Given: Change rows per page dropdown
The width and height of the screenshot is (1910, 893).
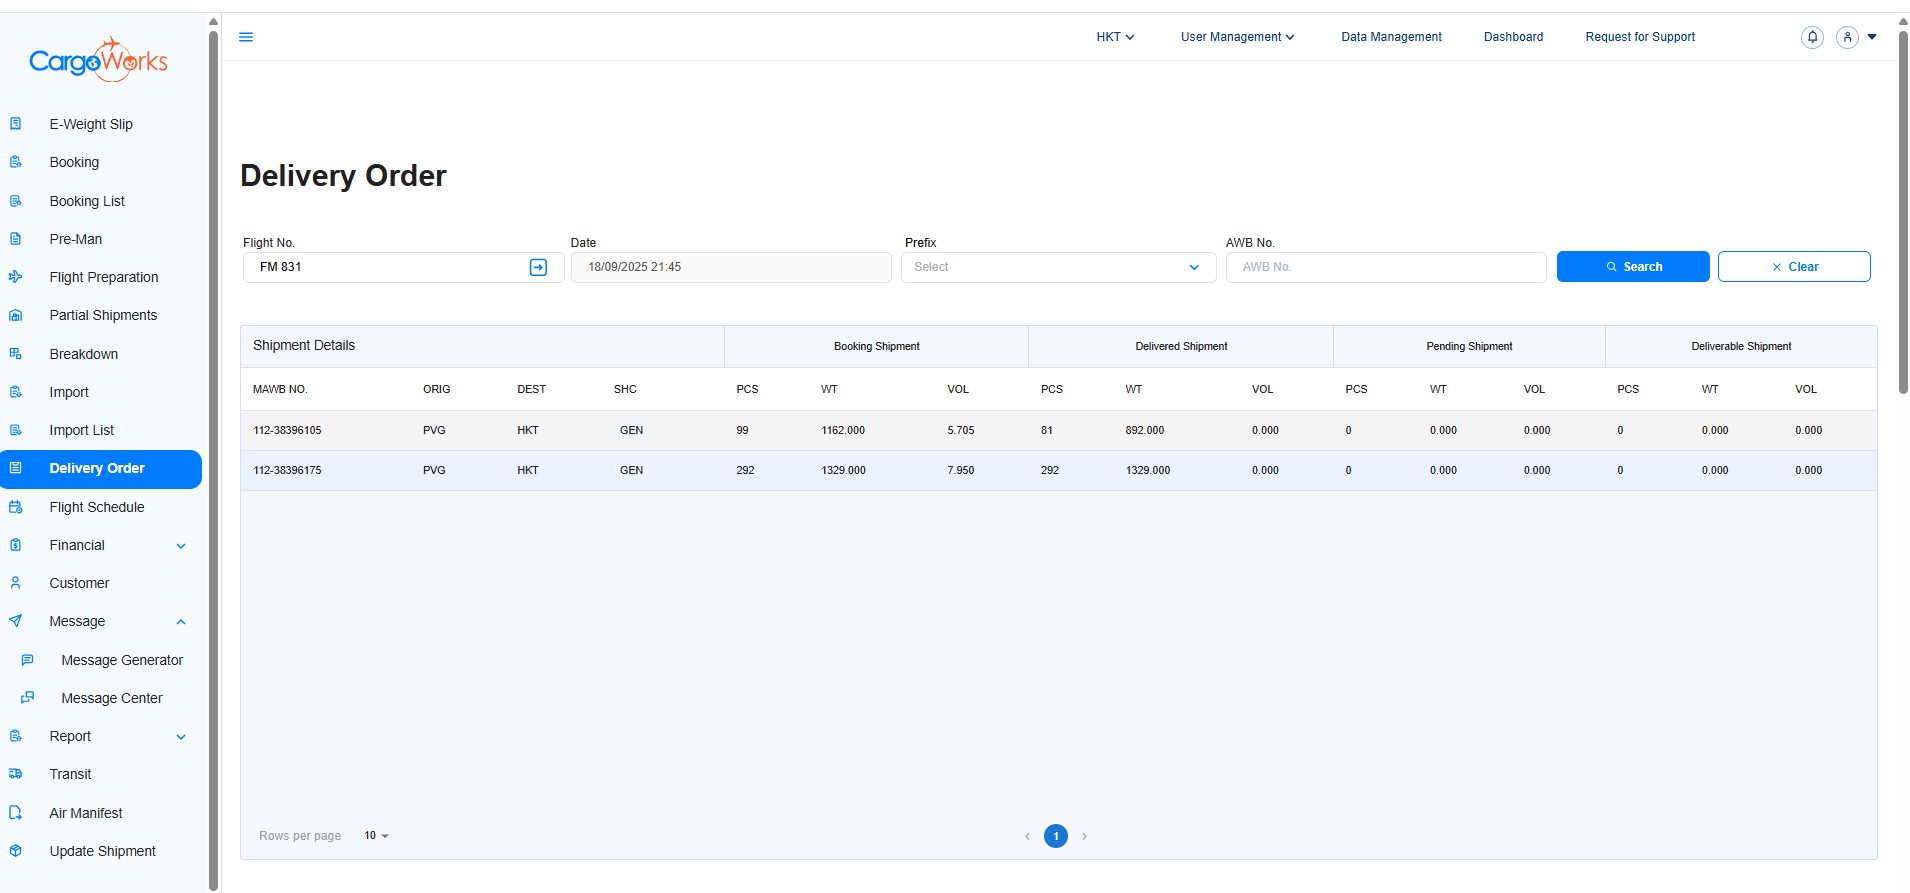Looking at the screenshot, I should coord(376,836).
